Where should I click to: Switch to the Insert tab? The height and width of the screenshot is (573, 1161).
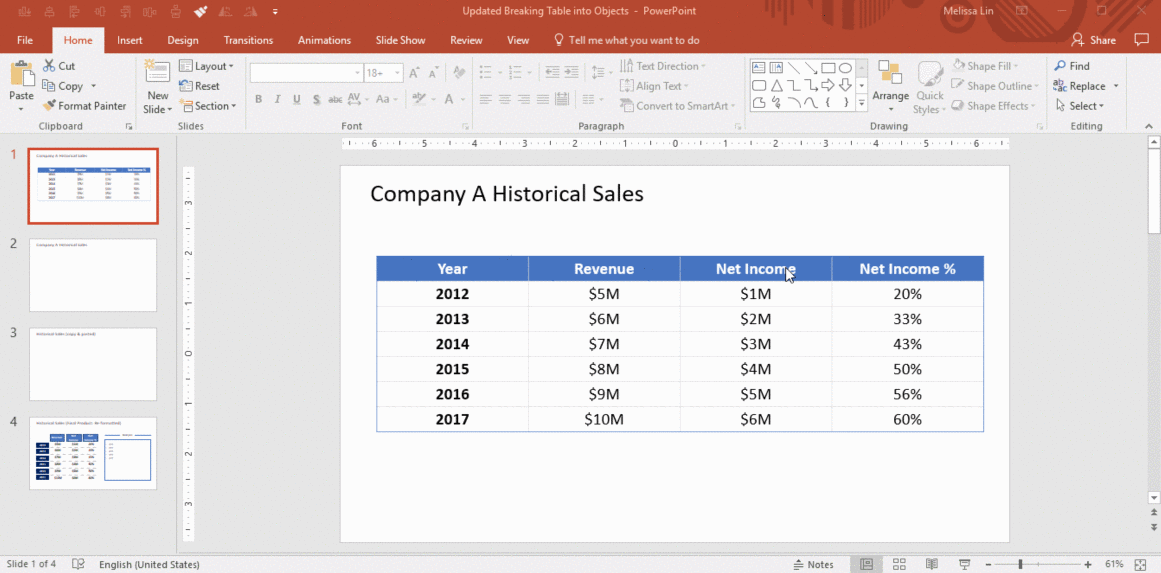click(x=129, y=40)
